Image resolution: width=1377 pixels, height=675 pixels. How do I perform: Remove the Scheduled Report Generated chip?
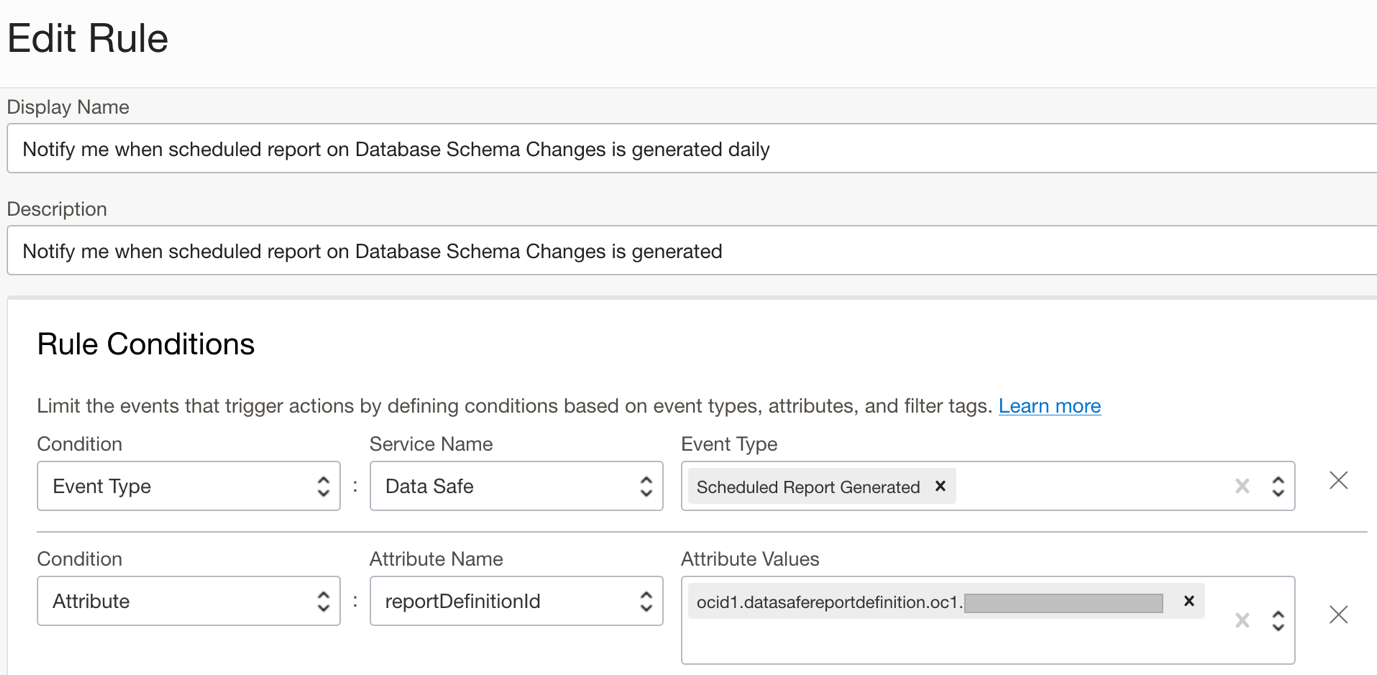pyautogui.click(x=940, y=486)
